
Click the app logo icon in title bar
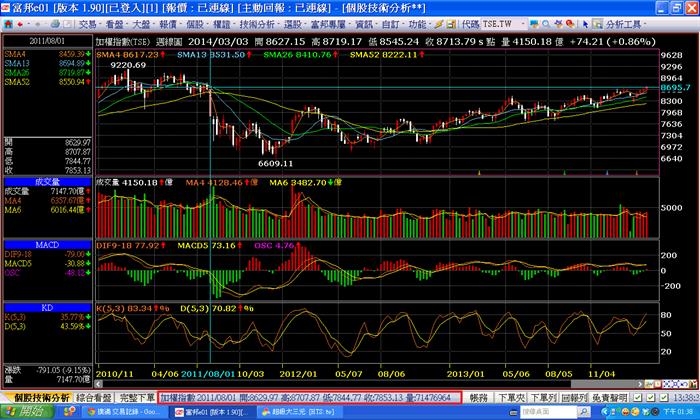[x=7, y=7]
